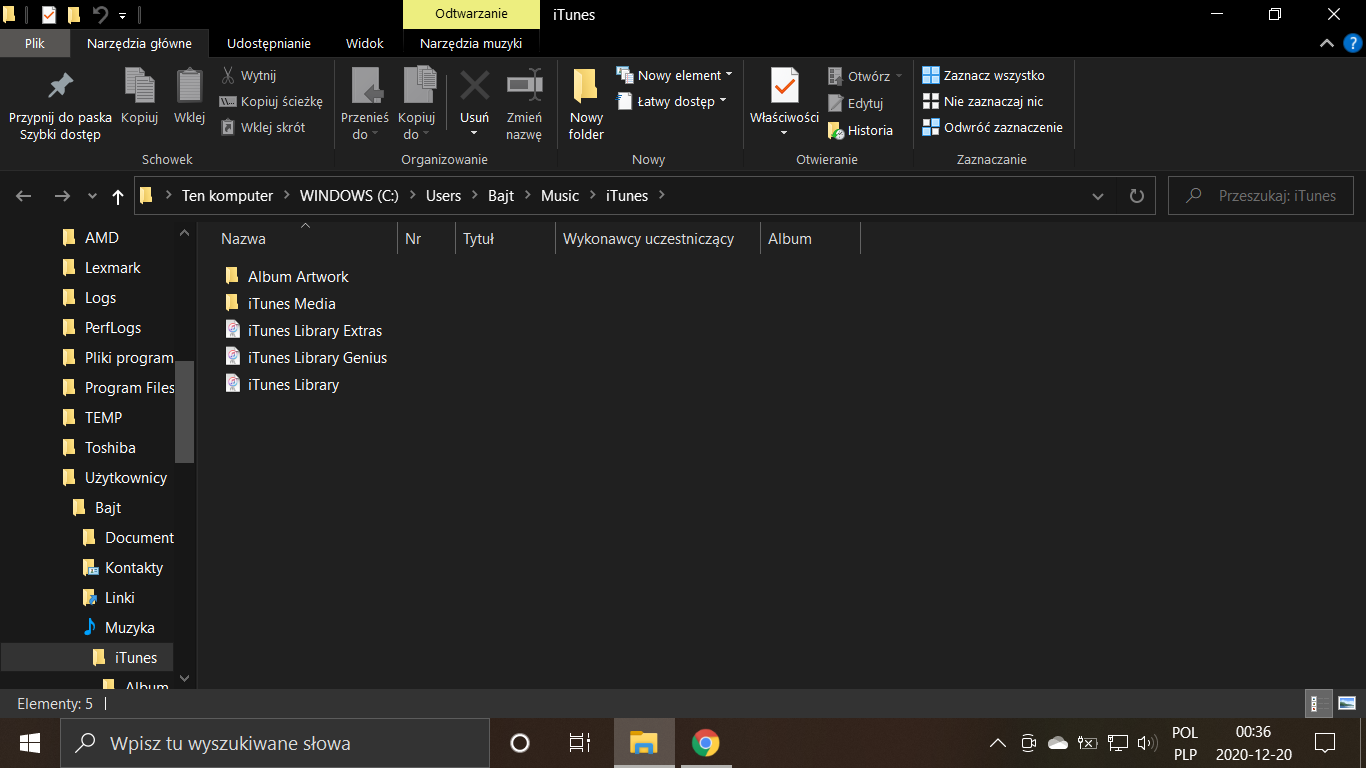Open Quick Access Toolbar customize dropdown

click(122, 15)
